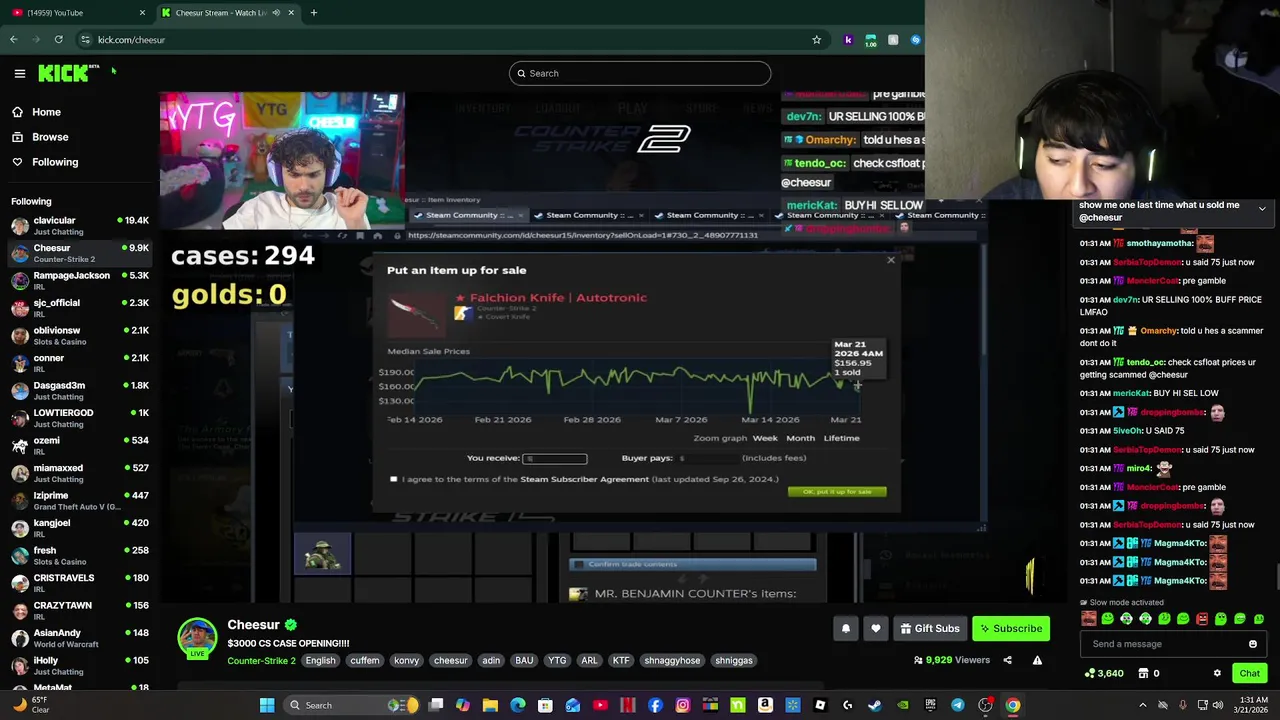Click the cuffem tag

coord(365,660)
